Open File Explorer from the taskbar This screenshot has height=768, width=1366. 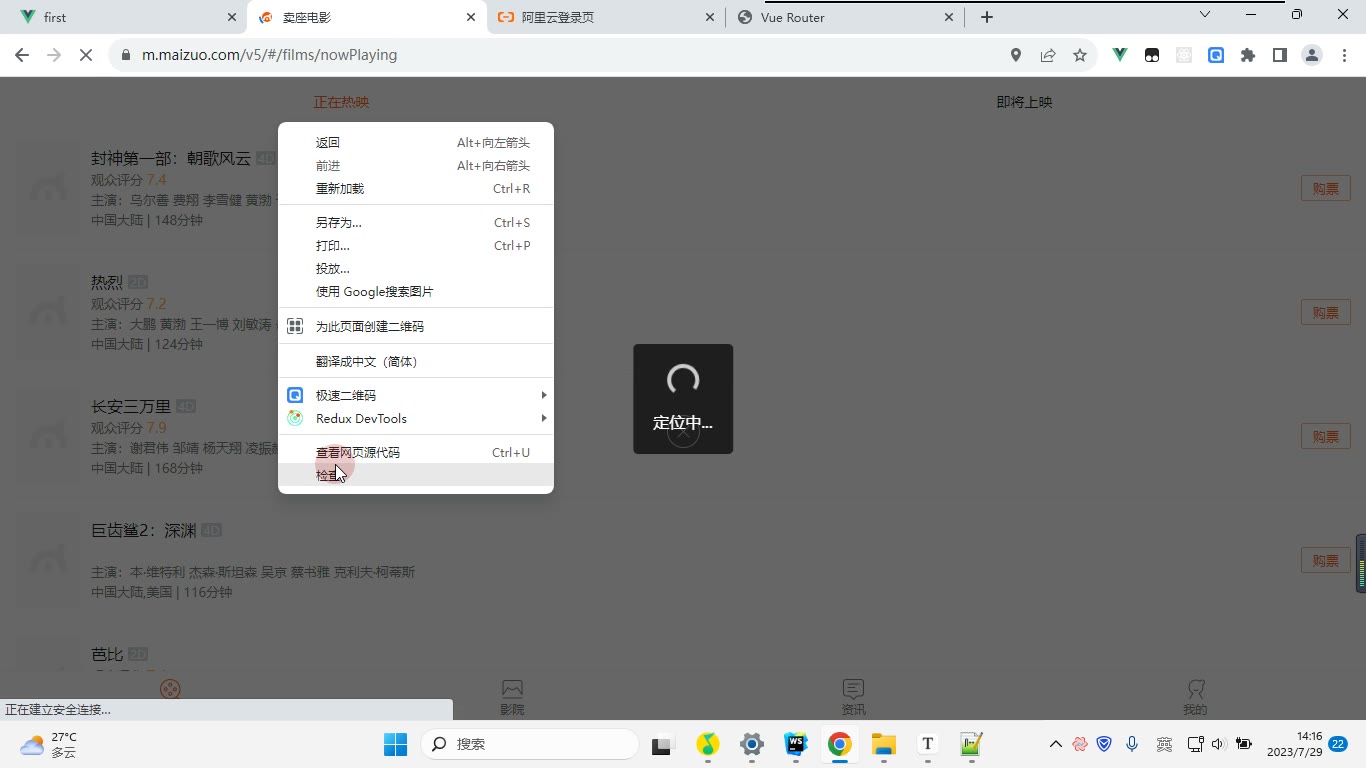(883, 744)
